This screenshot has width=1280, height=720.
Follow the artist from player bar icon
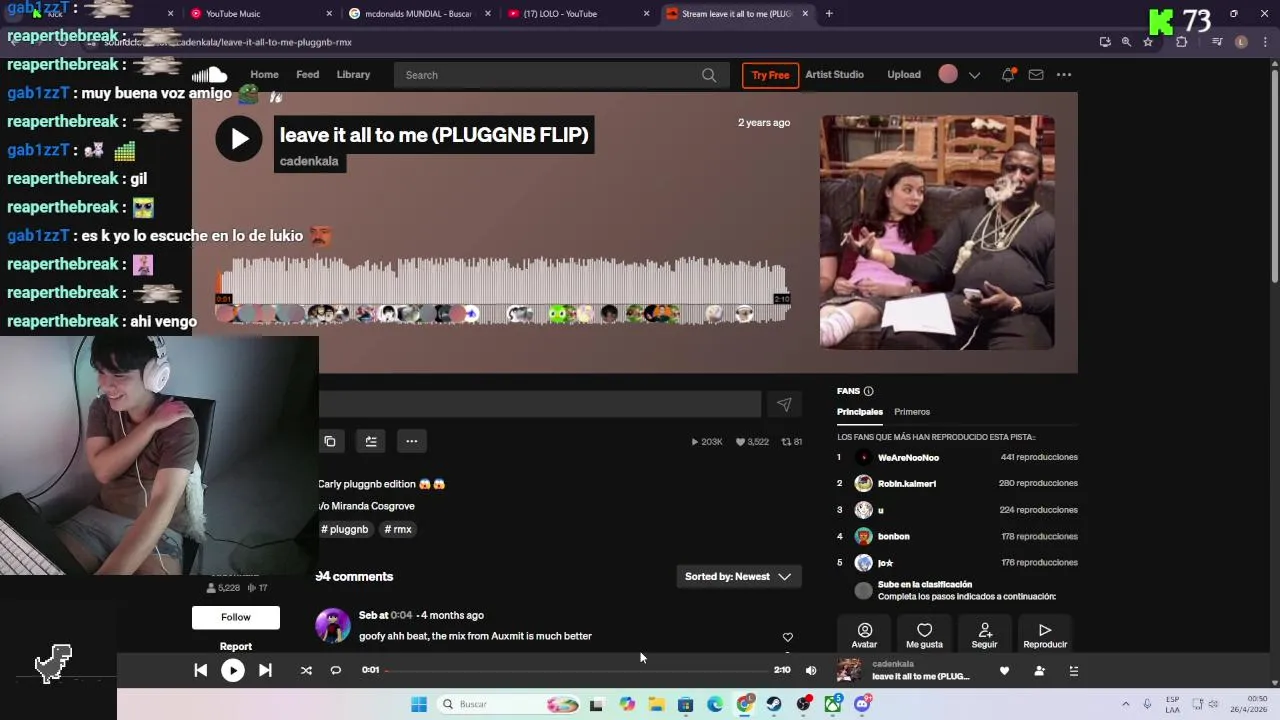click(x=1039, y=671)
